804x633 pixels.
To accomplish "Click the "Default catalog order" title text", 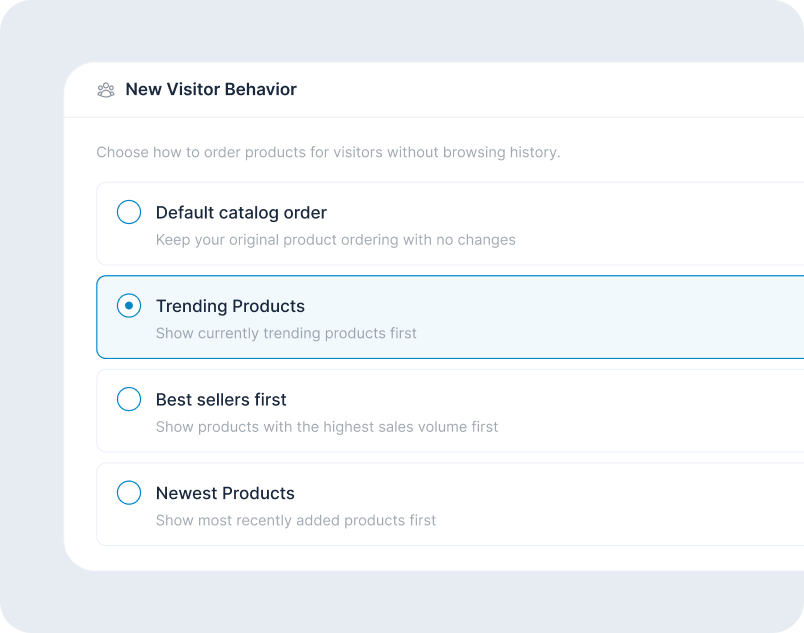I will pos(241,213).
